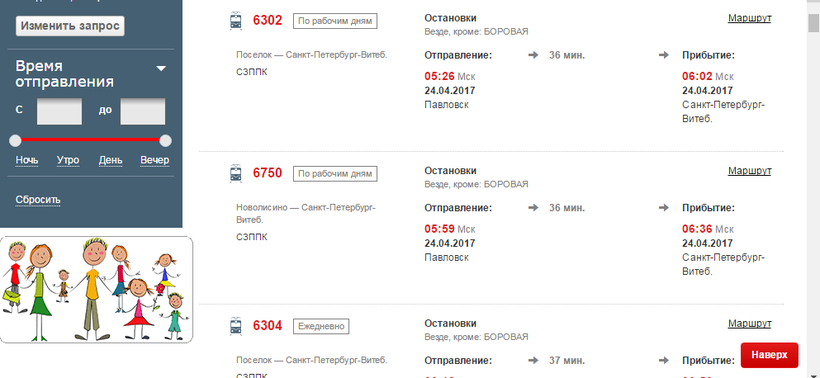Screen dimensions: 820x378
Task: Click the departure time 'до' input field
Action: [143, 111]
